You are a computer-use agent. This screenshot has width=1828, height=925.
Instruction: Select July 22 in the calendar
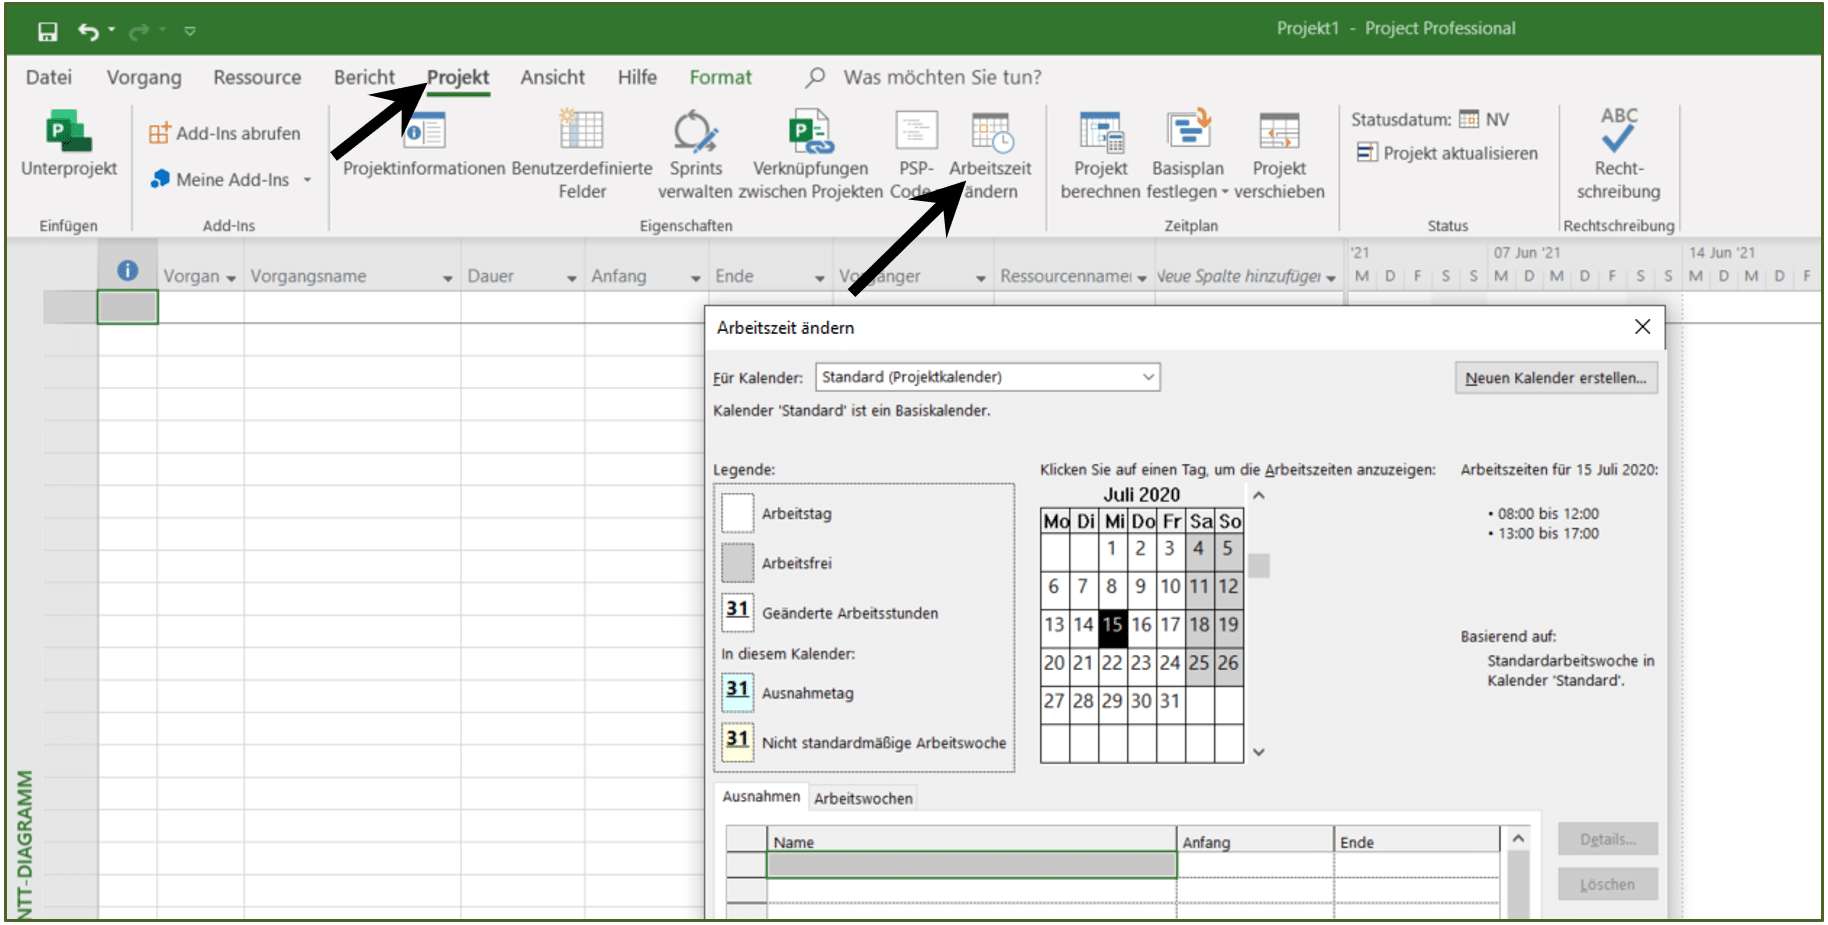pos(1112,662)
